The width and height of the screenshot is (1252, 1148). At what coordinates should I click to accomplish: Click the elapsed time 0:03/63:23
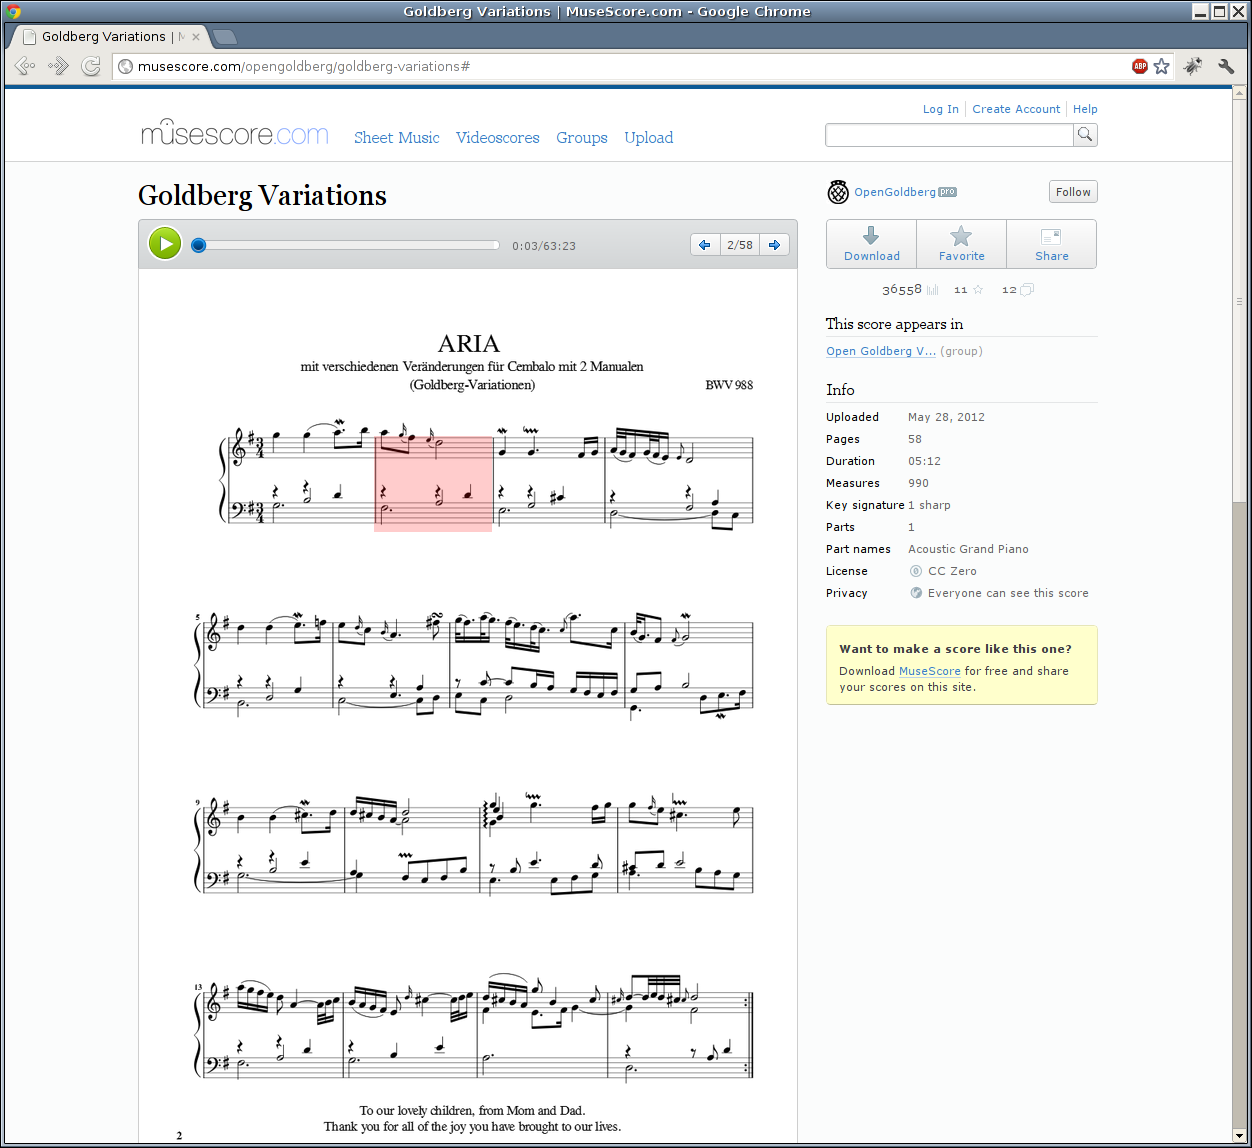click(x=544, y=246)
